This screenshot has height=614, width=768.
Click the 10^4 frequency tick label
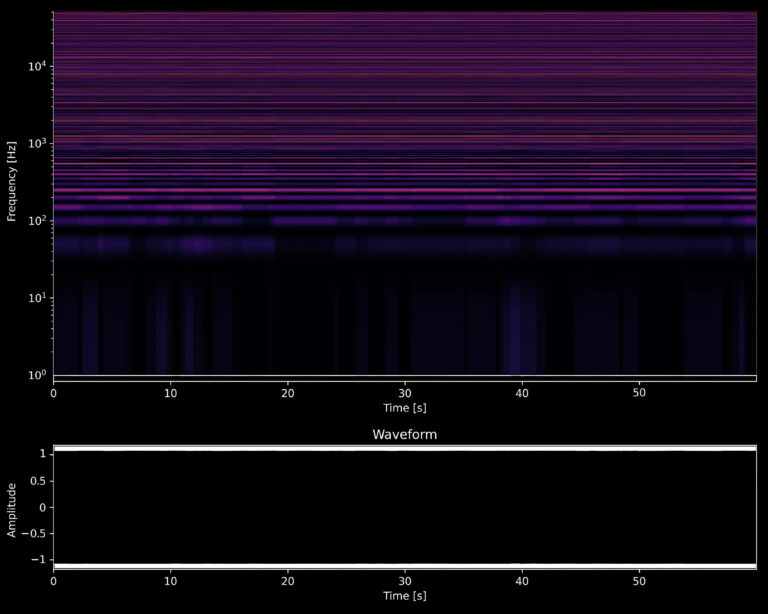(x=36, y=66)
